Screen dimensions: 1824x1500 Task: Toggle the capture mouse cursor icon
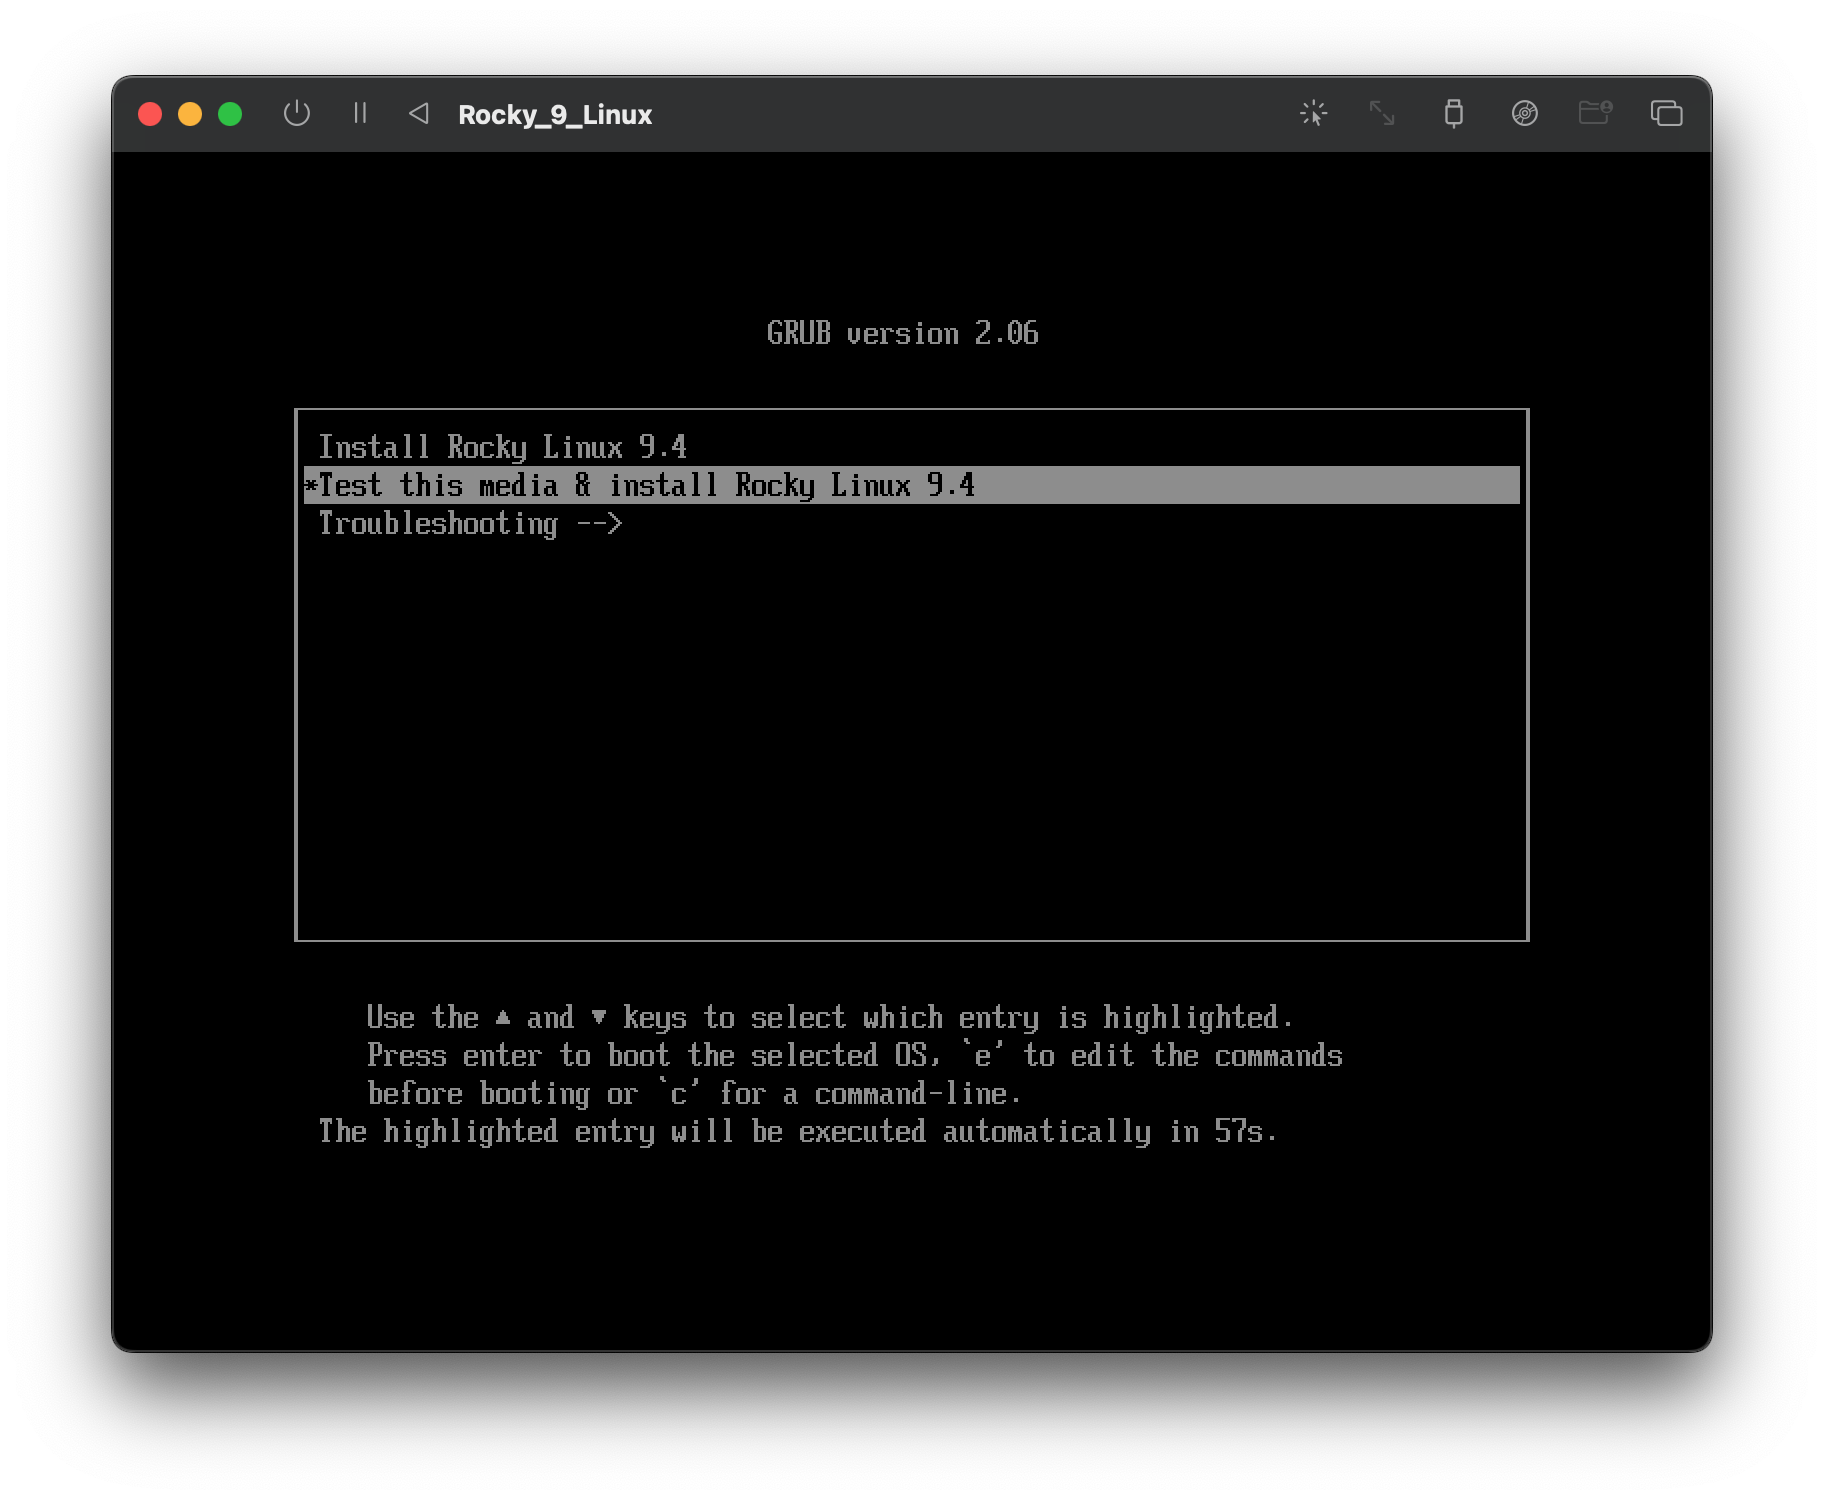(x=1314, y=113)
